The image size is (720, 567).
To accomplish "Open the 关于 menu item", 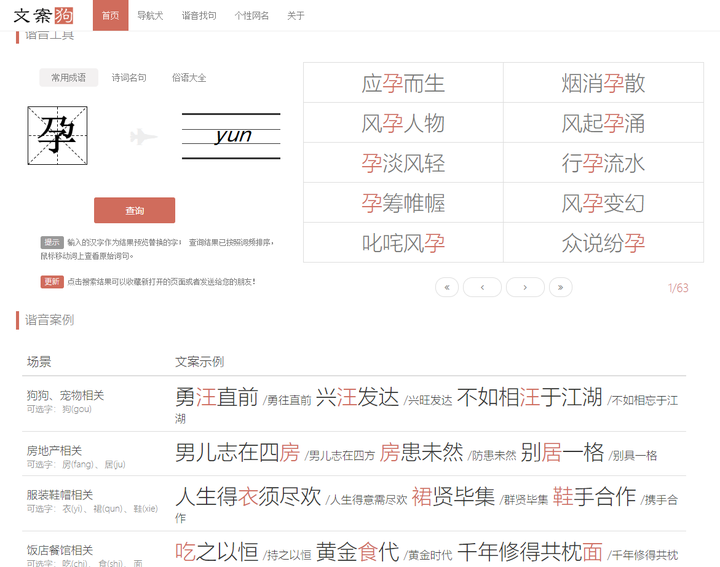I will pyautogui.click(x=296, y=16).
